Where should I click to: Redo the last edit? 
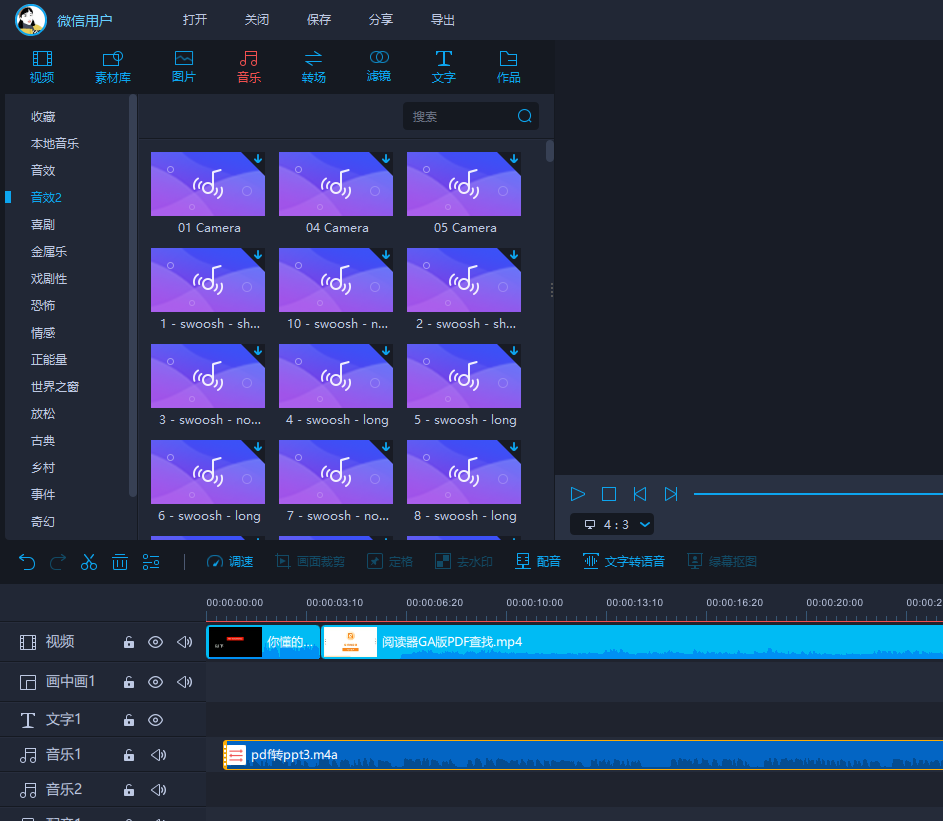tap(58, 562)
